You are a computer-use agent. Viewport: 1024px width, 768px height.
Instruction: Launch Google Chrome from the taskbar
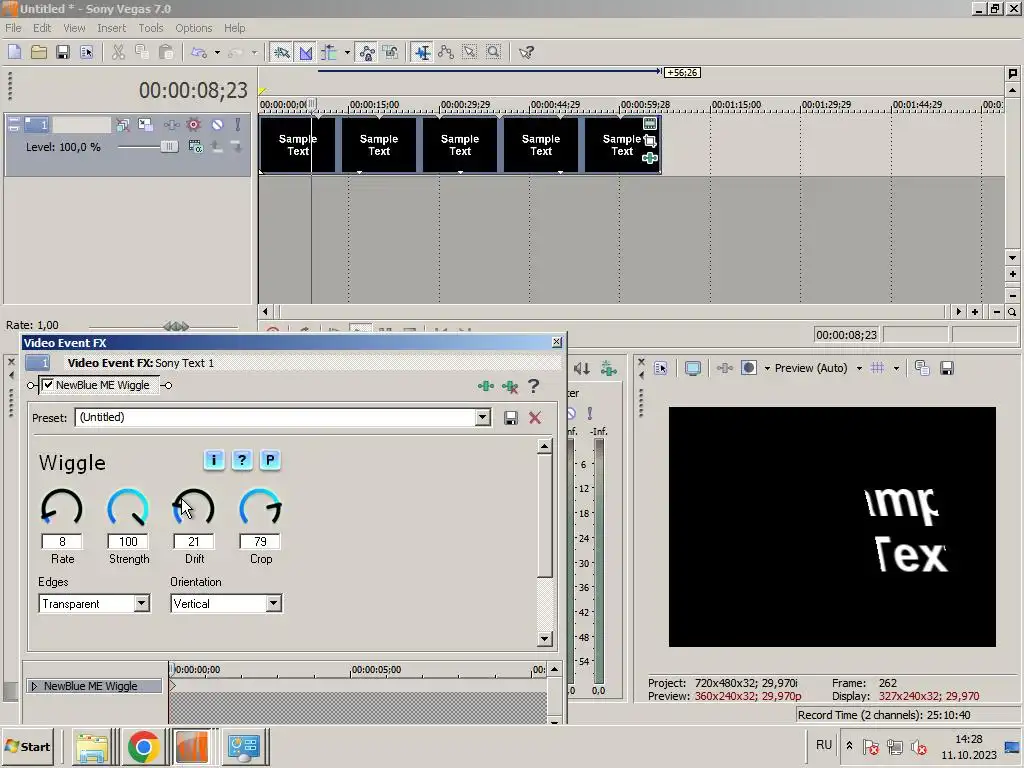click(144, 746)
